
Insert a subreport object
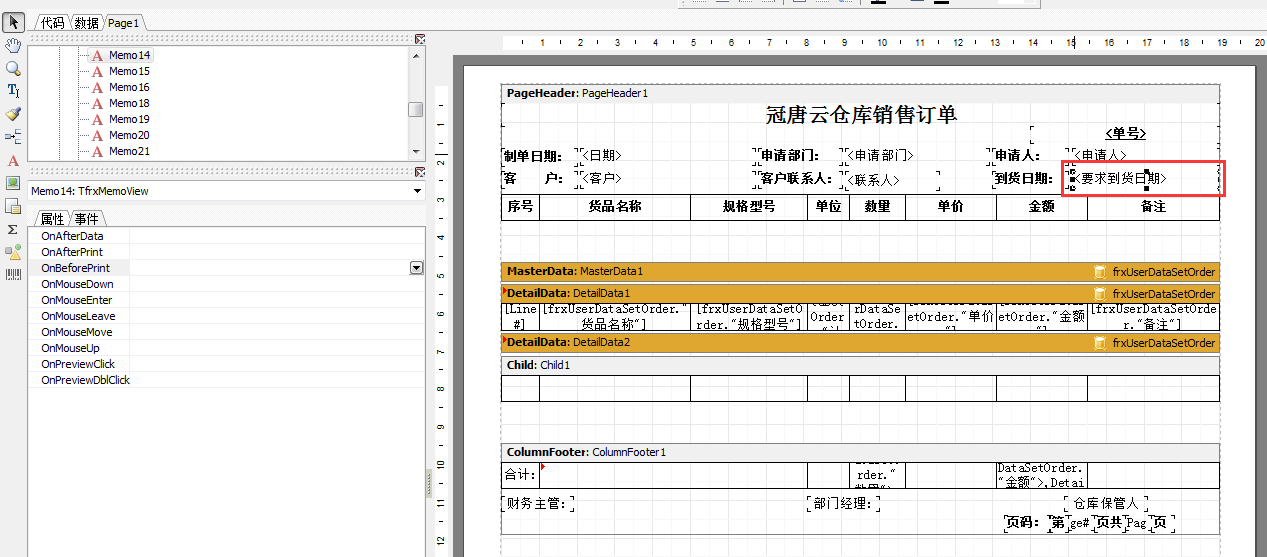pyautogui.click(x=13, y=206)
